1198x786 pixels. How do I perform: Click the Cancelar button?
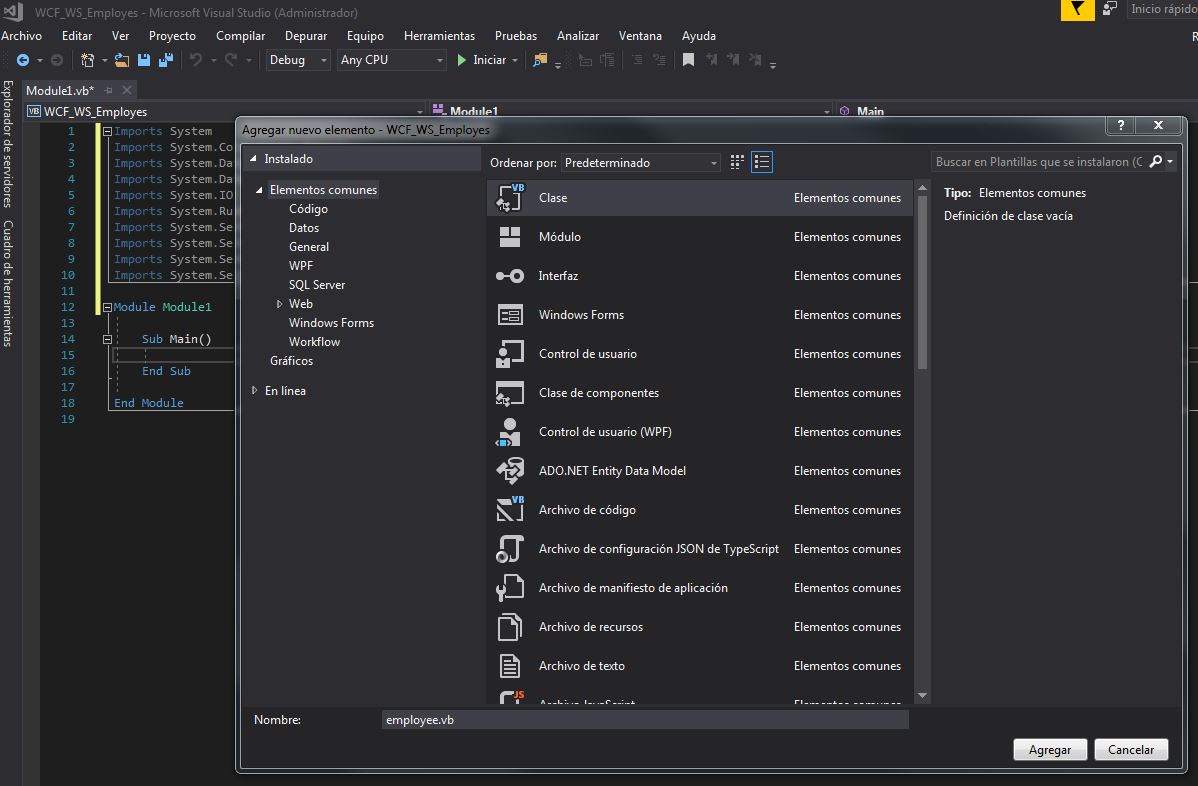(1131, 749)
